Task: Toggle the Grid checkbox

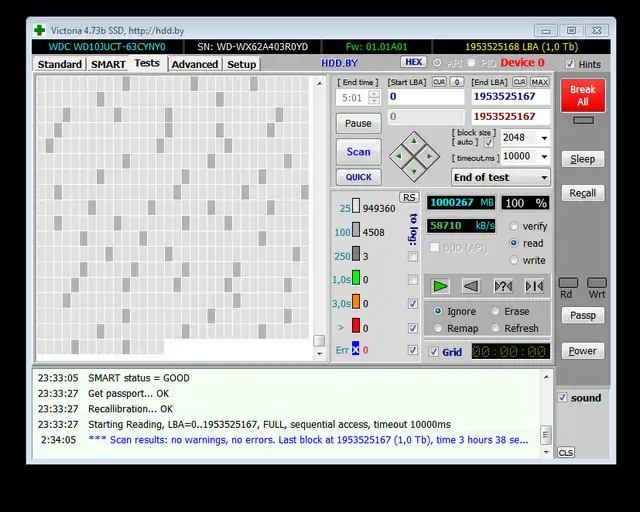Action: 434,352
